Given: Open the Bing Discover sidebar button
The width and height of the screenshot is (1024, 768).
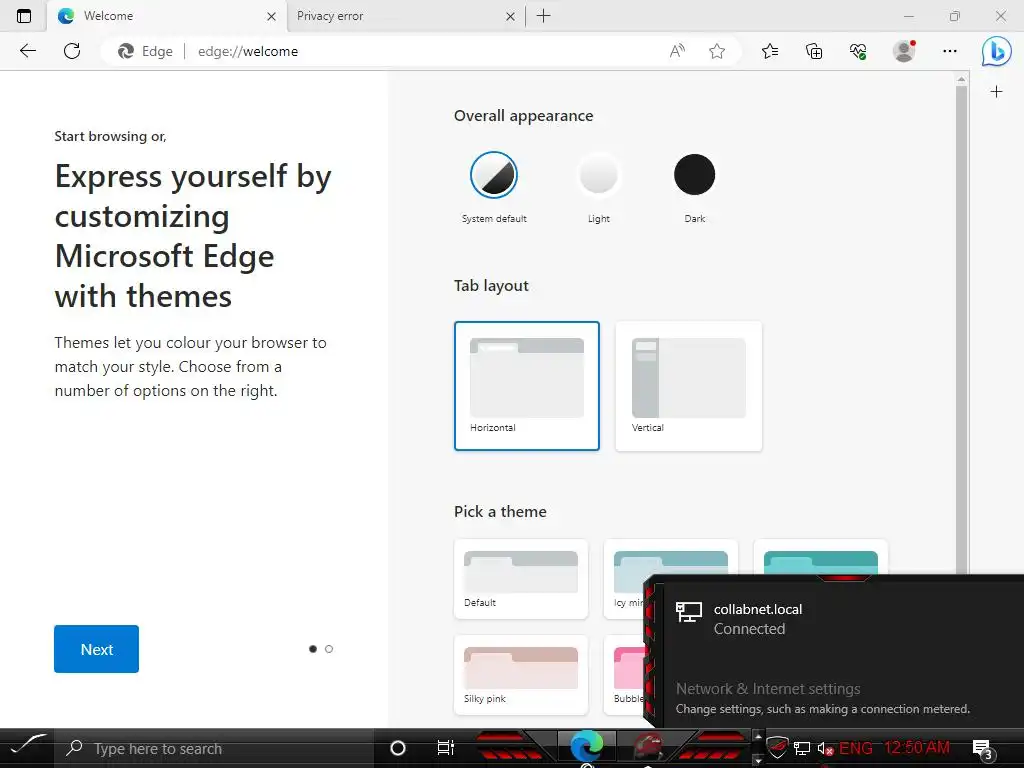Looking at the screenshot, I should [x=997, y=51].
